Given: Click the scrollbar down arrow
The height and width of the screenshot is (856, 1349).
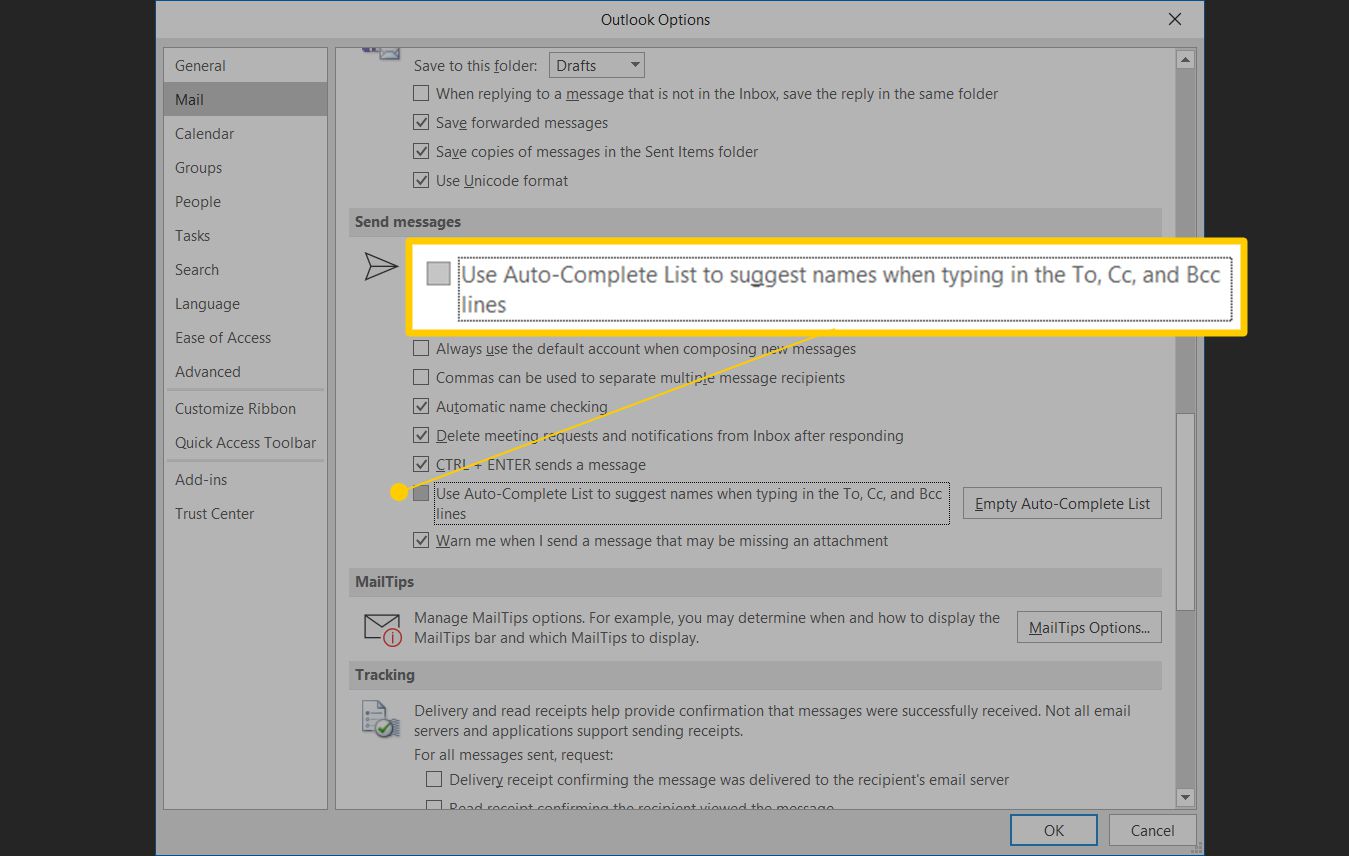Looking at the screenshot, I should coord(1185,797).
